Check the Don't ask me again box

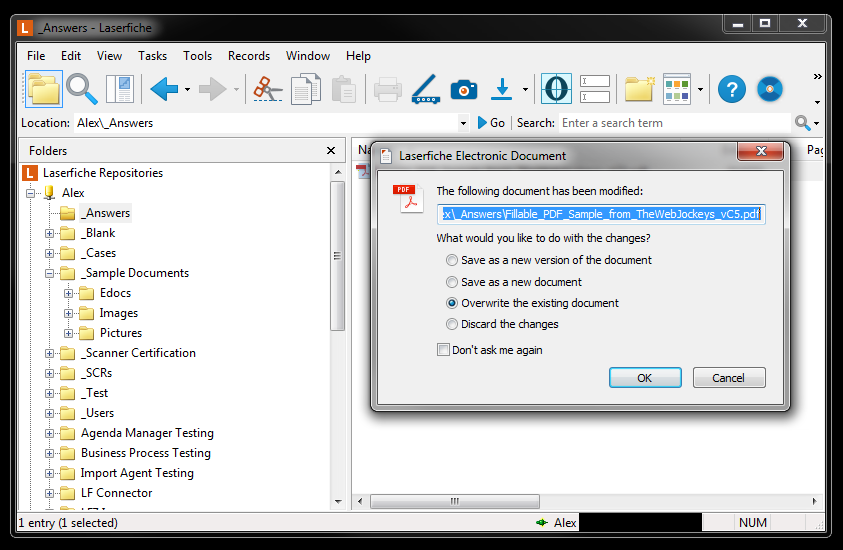pyautogui.click(x=444, y=350)
